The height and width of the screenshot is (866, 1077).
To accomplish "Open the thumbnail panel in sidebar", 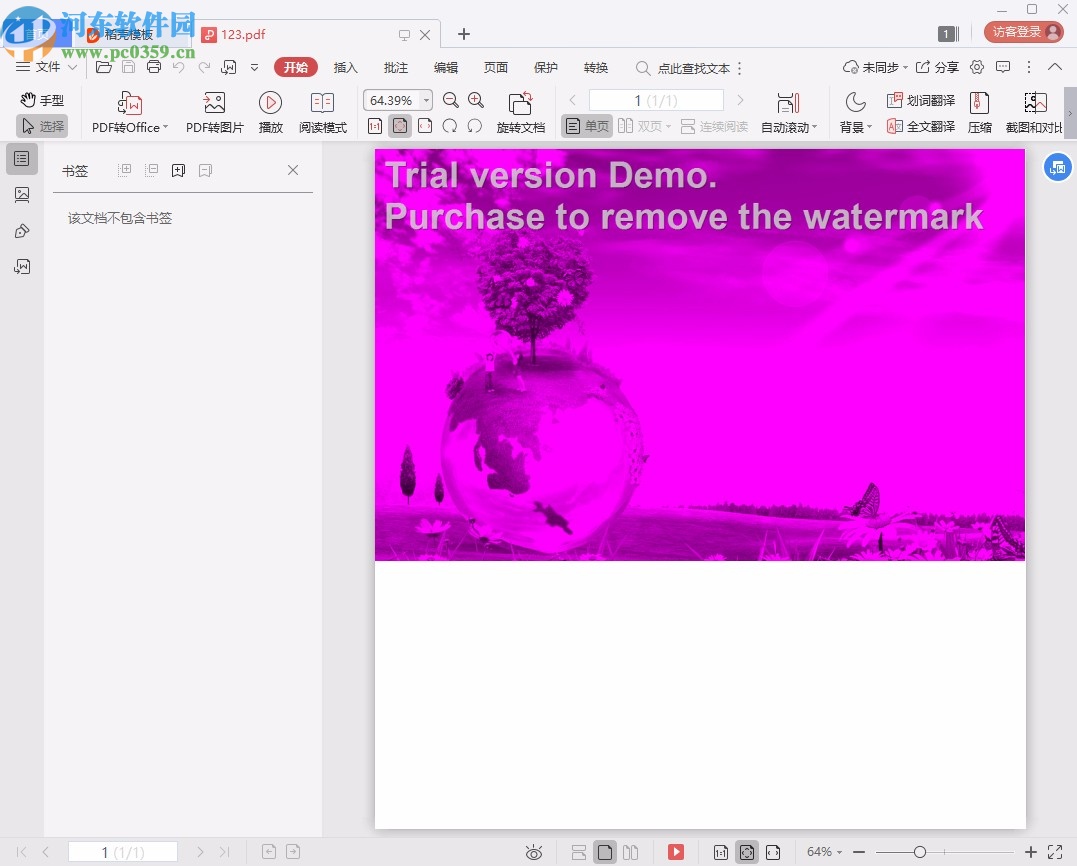I will click(22, 195).
